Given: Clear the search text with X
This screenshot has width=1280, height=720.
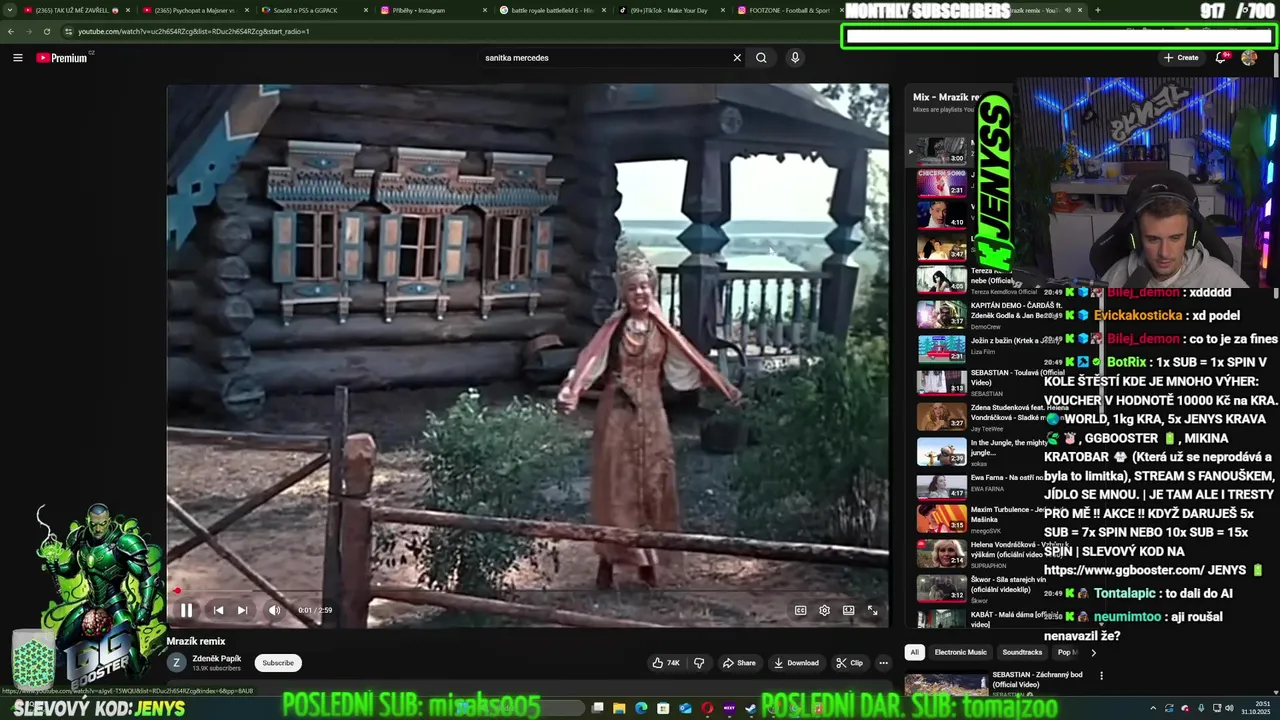Looking at the screenshot, I should [737, 58].
